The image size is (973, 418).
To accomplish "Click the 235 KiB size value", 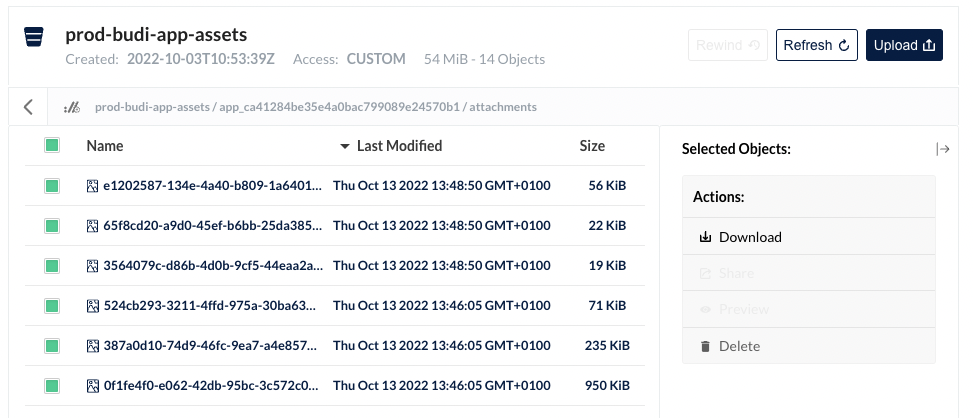I will click(x=607, y=345).
